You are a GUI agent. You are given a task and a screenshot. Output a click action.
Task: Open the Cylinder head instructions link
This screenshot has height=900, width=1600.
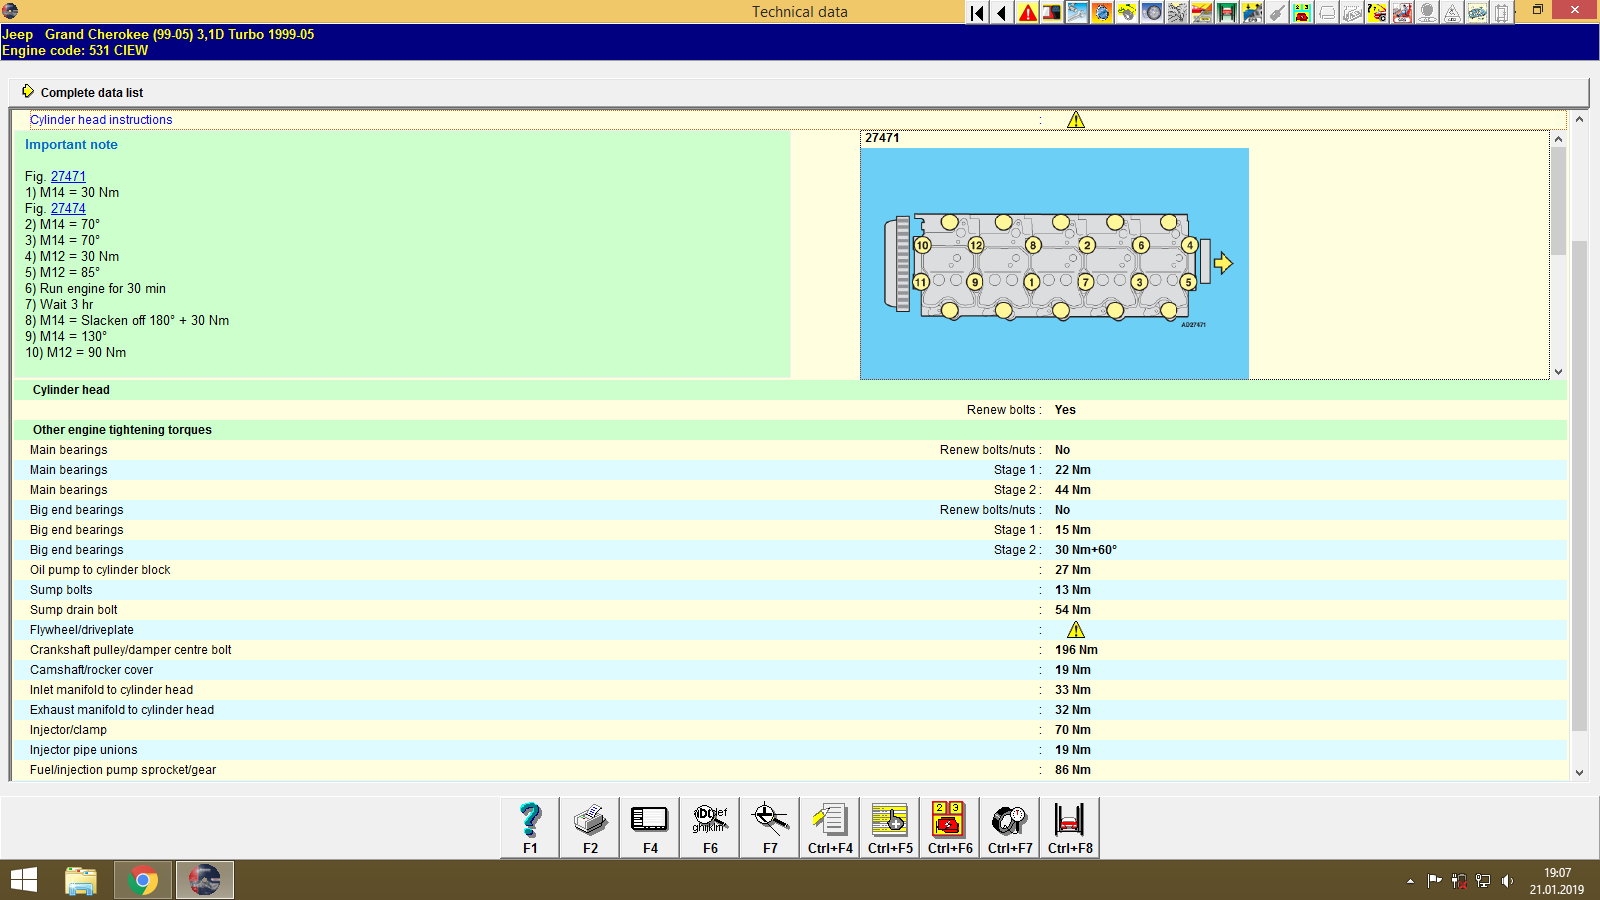101,119
